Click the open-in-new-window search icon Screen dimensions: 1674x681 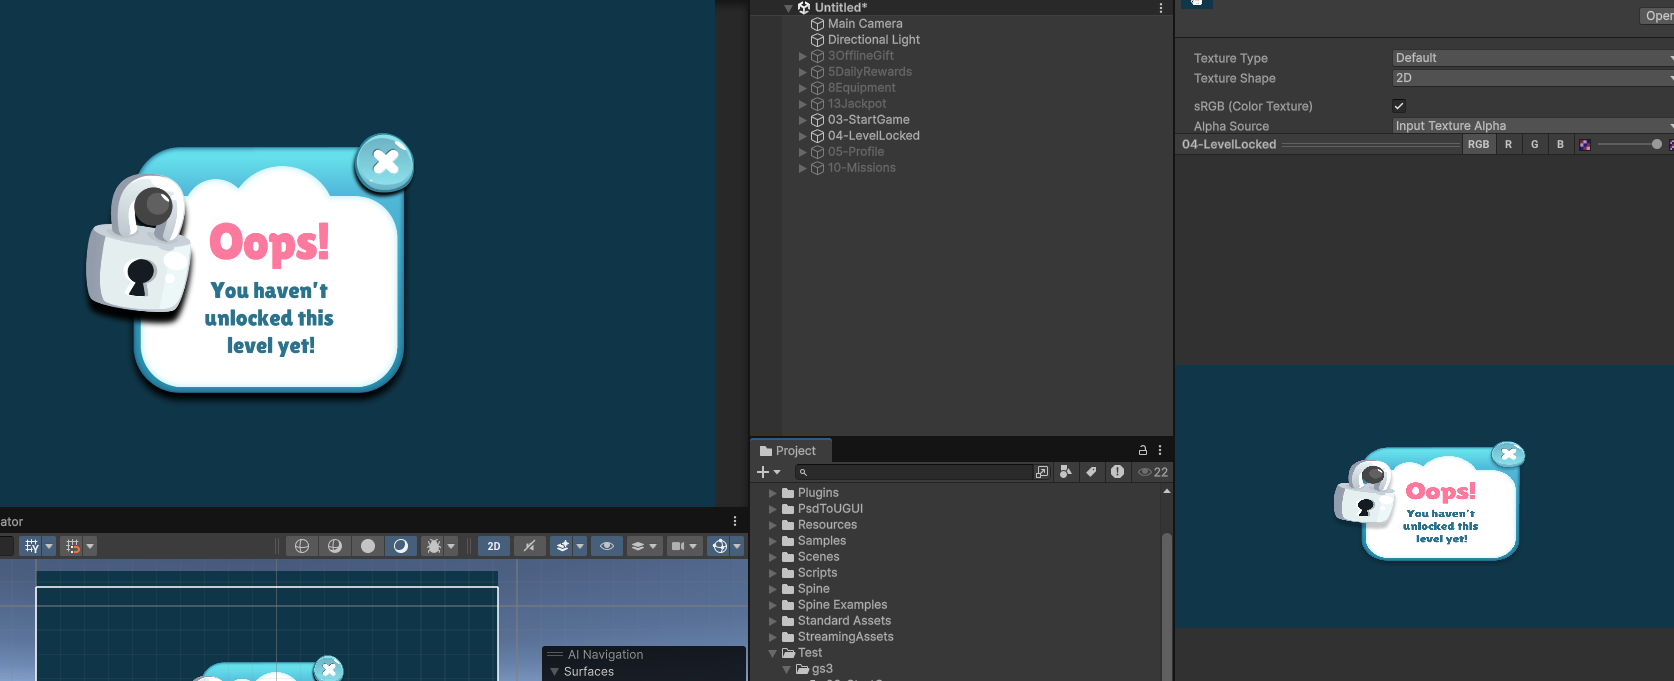pyautogui.click(x=1042, y=472)
